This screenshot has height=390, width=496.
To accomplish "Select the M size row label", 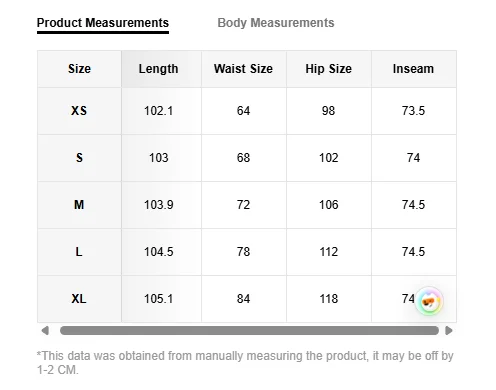I will pyautogui.click(x=79, y=205).
